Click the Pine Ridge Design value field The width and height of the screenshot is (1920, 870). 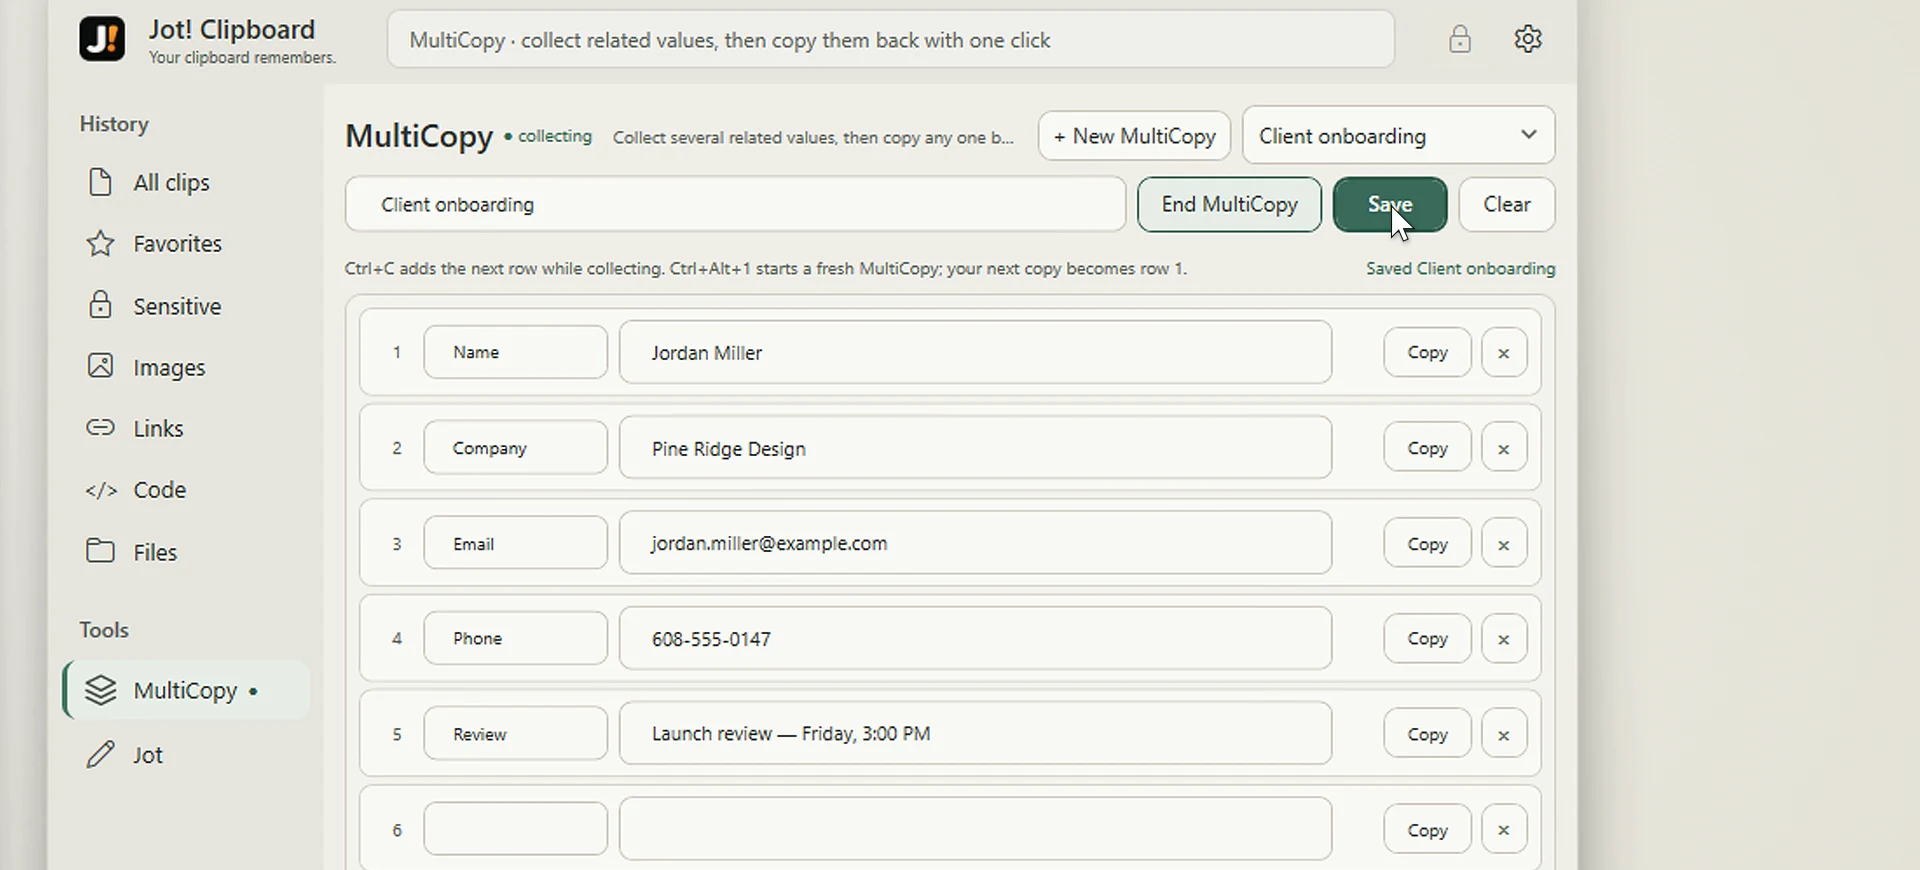click(975, 448)
